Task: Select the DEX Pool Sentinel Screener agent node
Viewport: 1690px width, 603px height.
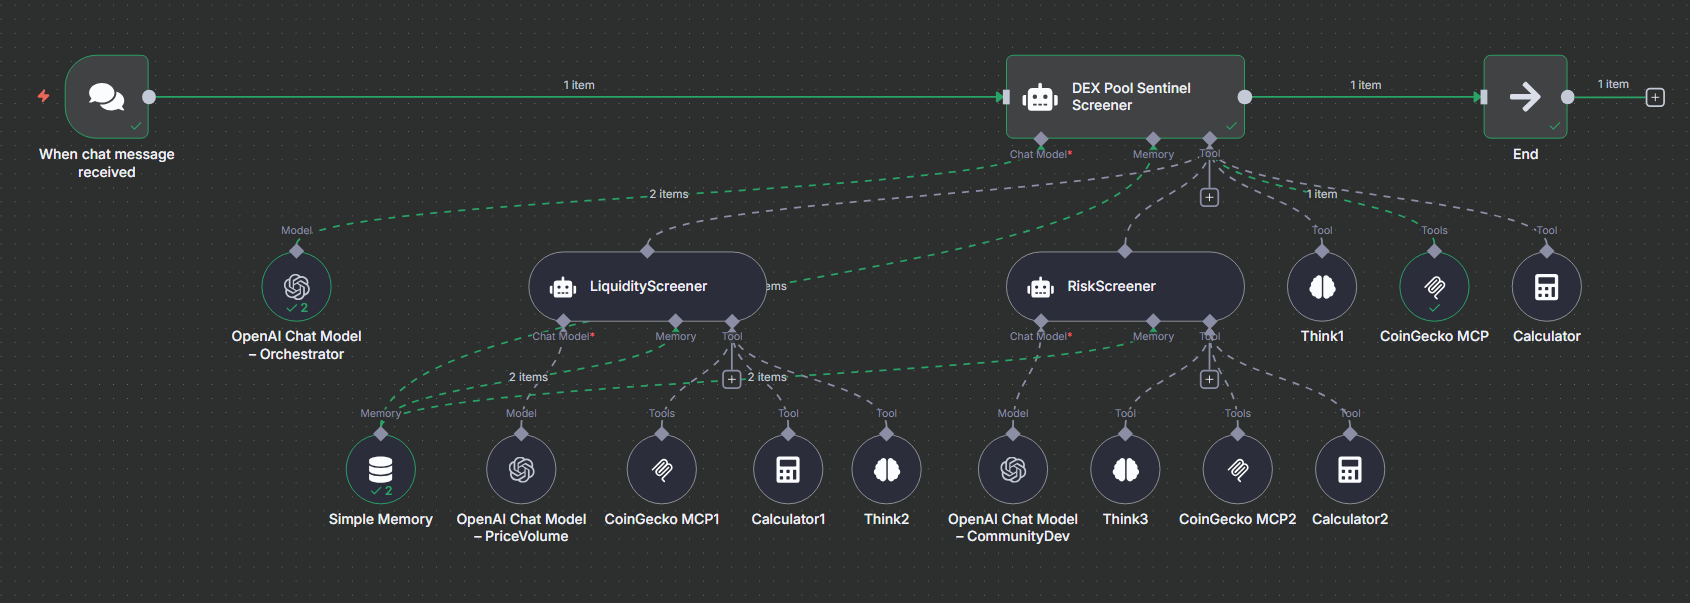Action: tap(1124, 97)
